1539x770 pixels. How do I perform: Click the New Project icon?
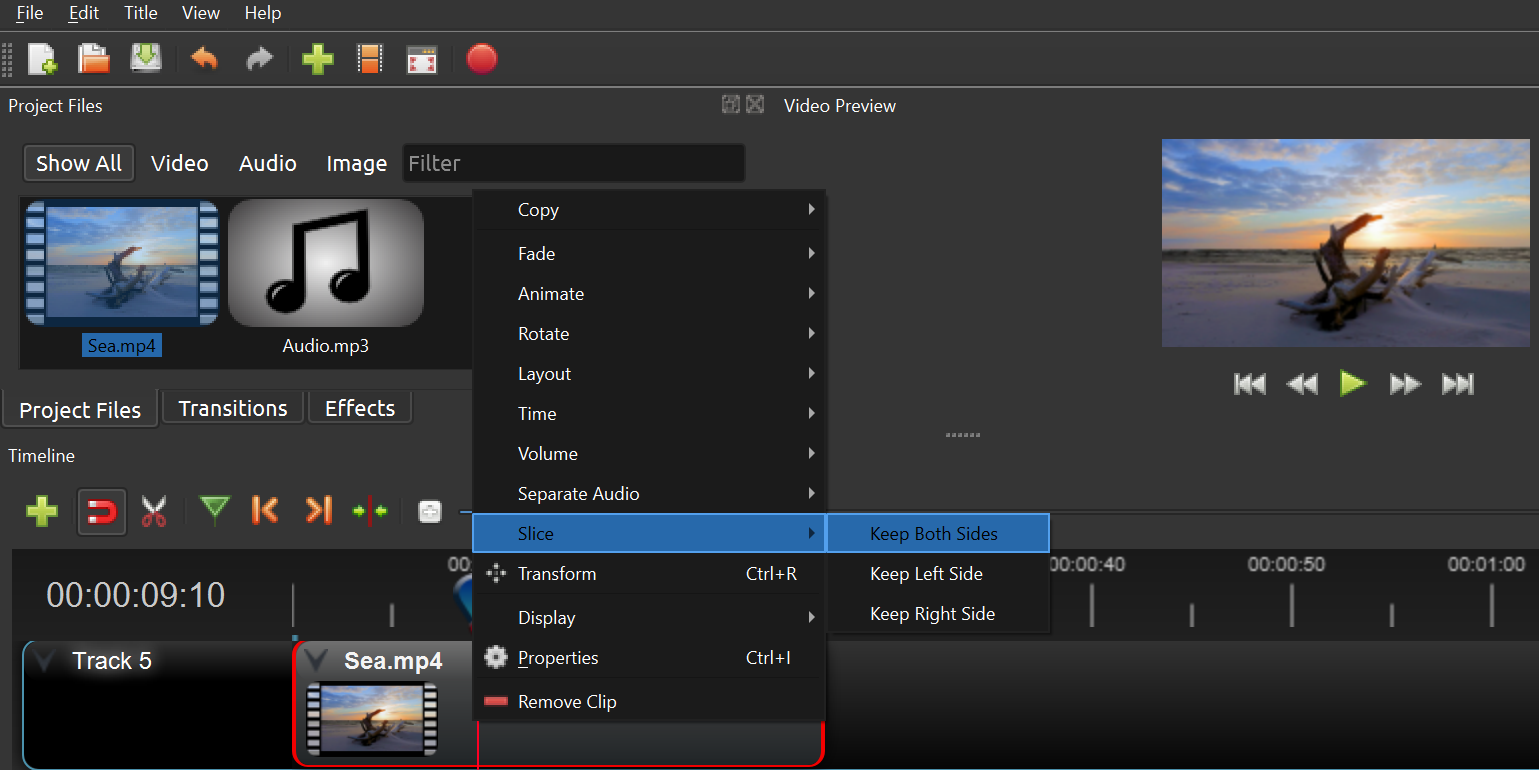[x=42, y=60]
